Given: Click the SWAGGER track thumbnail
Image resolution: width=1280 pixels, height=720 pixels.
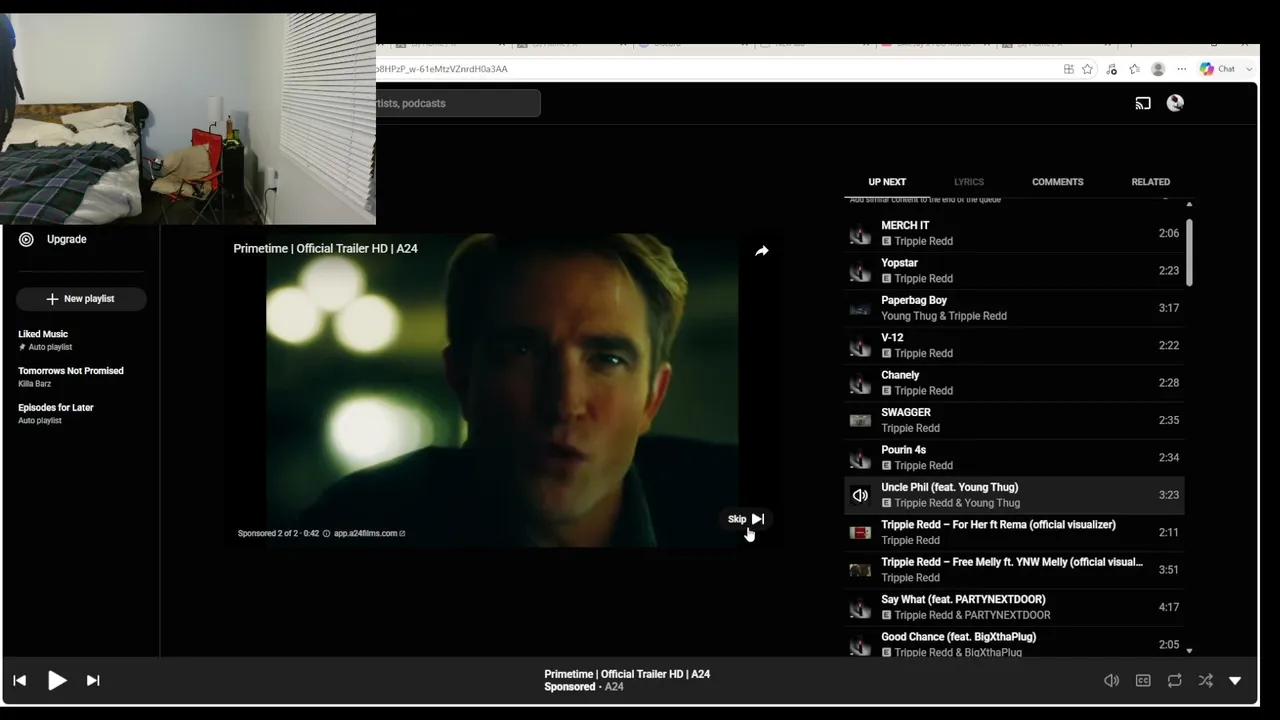Looking at the screenshot, I should tap(860, 421).
